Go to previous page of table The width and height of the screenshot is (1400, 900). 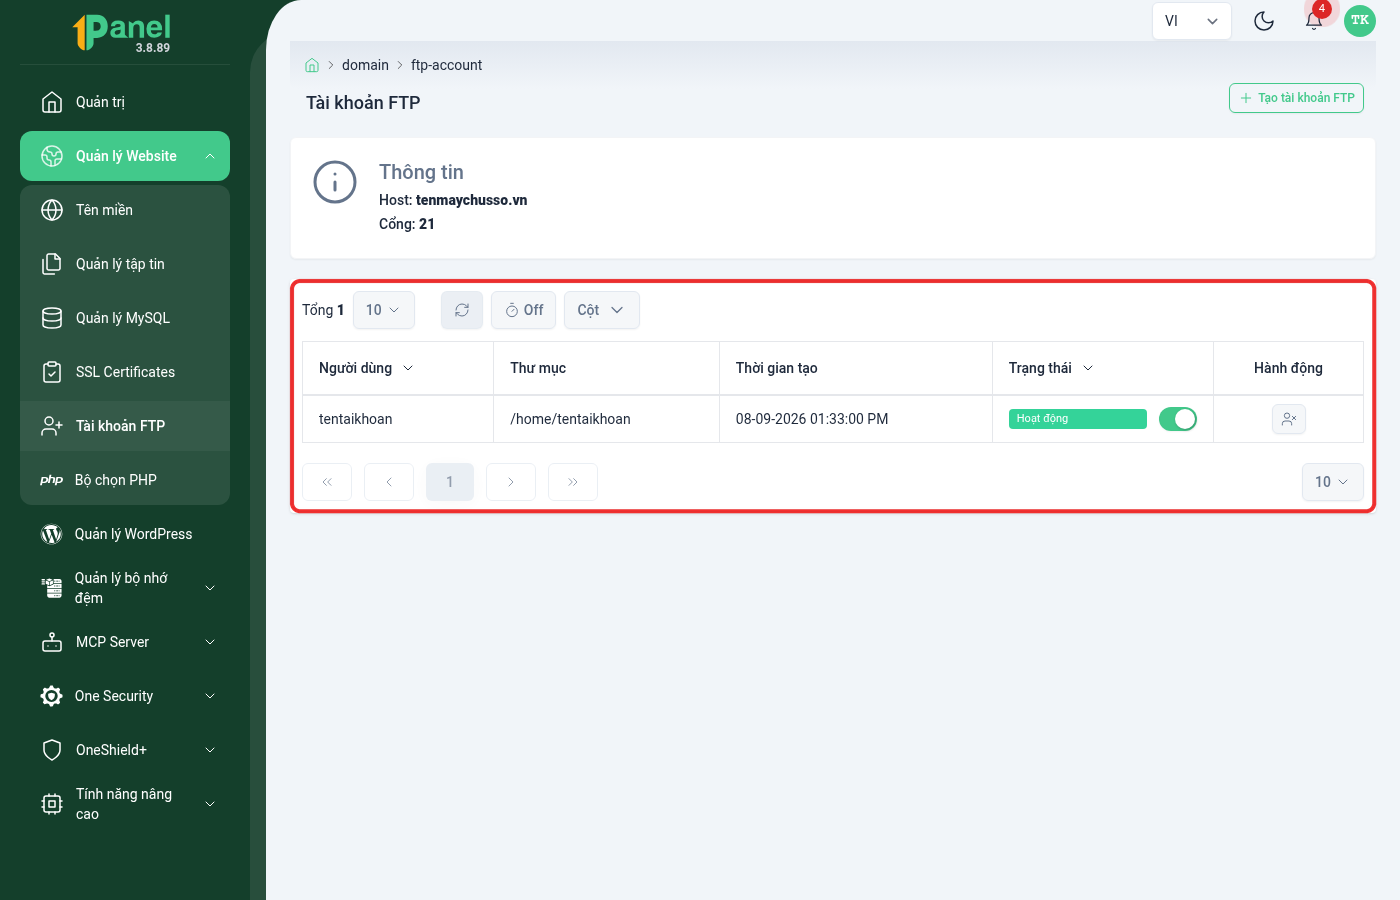click(x=389, y=482)
